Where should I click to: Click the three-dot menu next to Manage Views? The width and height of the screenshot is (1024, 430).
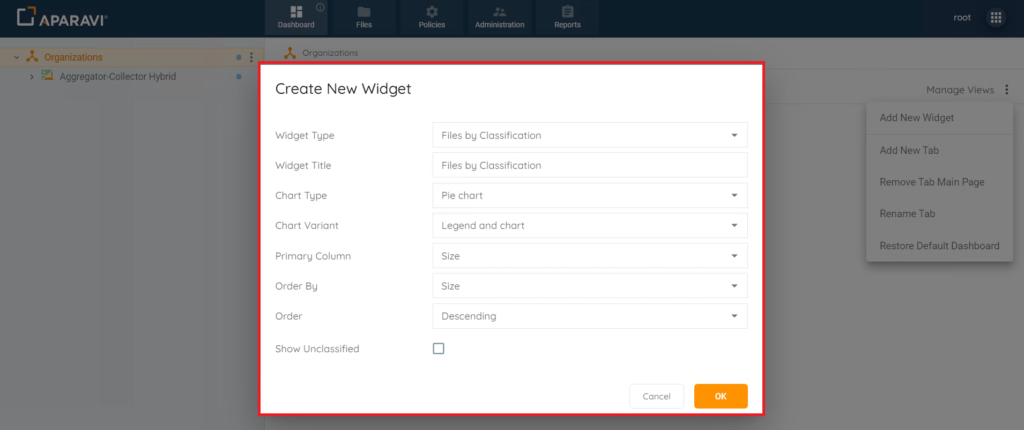1006,90
